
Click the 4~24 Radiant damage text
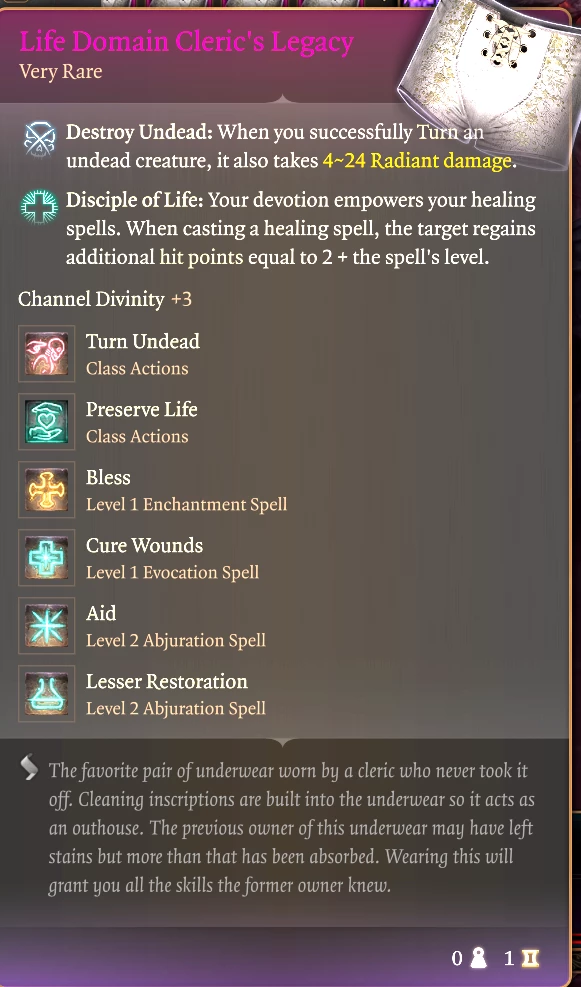coord(417,161)
